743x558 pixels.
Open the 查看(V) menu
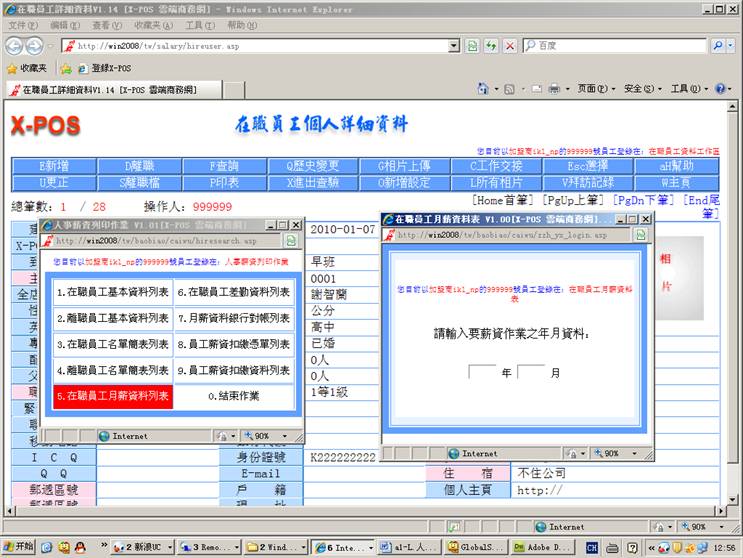106,25
